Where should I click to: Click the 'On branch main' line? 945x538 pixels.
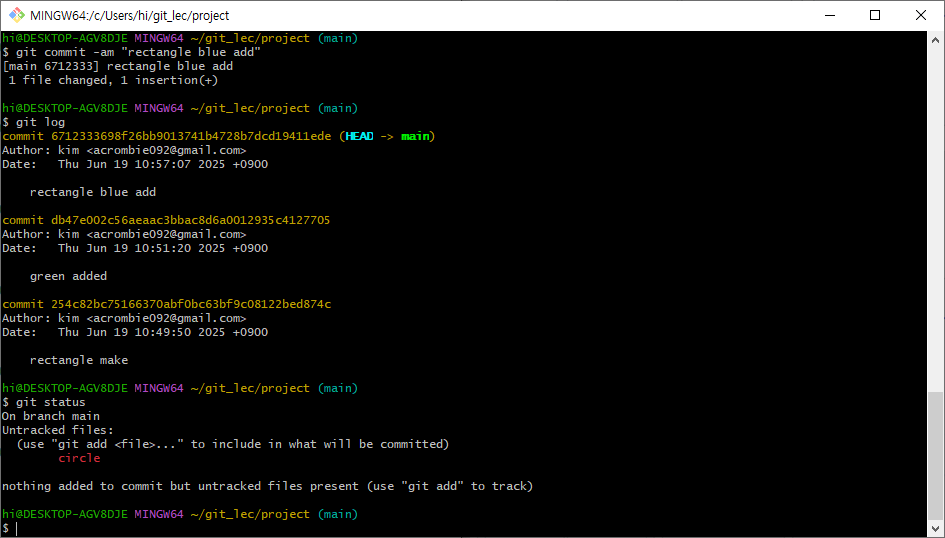pyautogui.click(x=51, y=416)
